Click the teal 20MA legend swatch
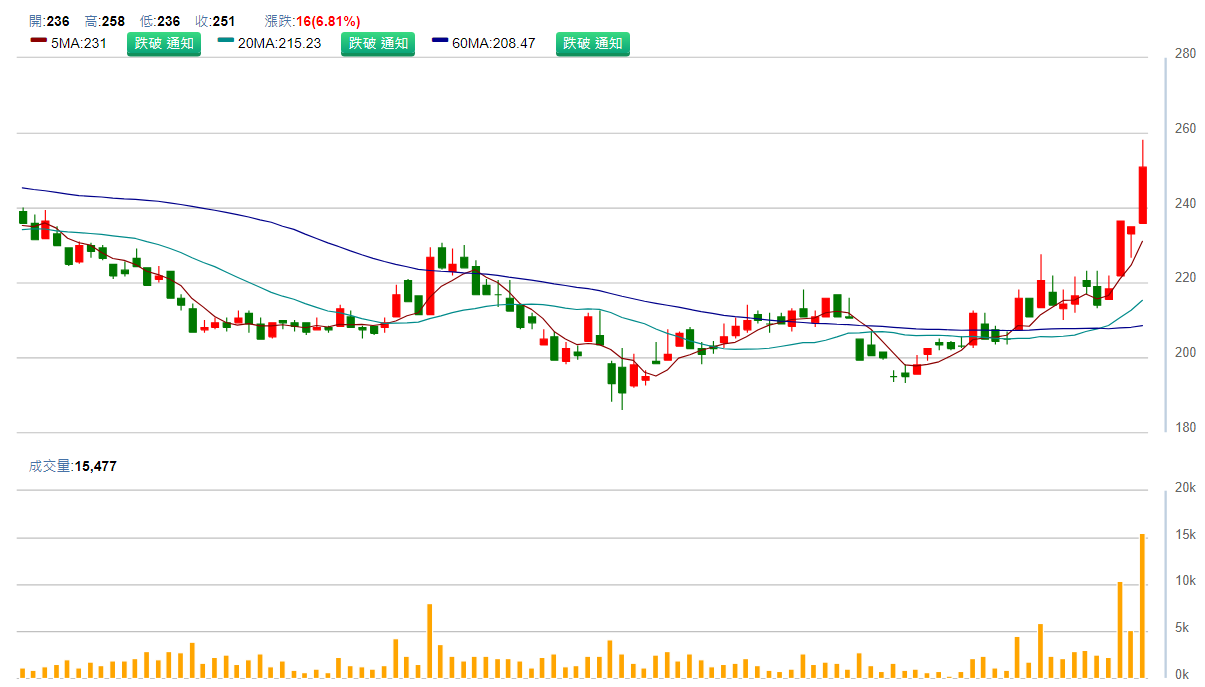The image size is (1205, 687). [225, 42]
